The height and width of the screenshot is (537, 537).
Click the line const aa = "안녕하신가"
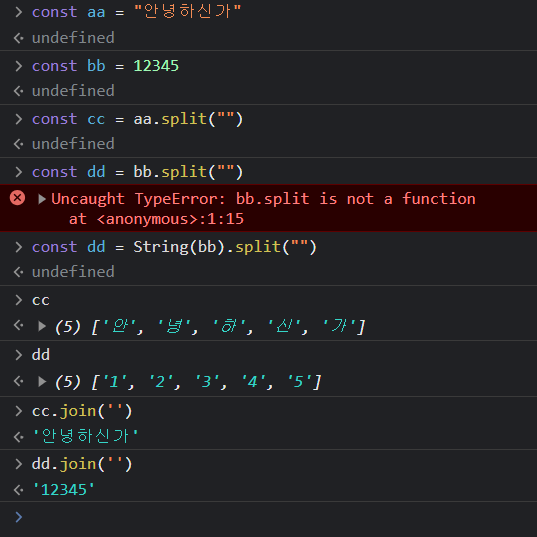[136, 12]
